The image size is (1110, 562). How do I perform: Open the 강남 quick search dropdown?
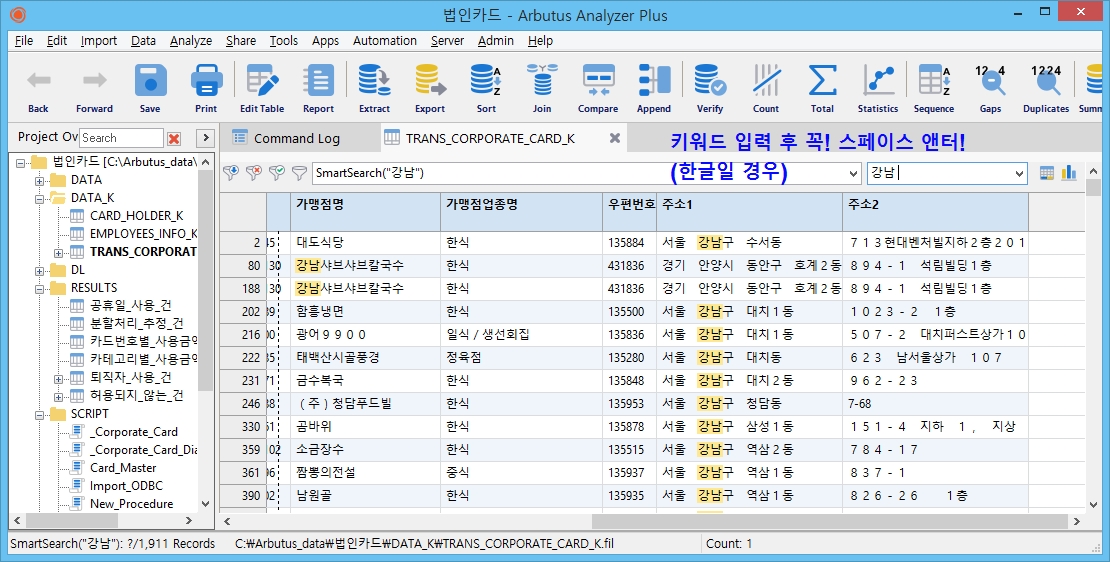coord(1019,173)
